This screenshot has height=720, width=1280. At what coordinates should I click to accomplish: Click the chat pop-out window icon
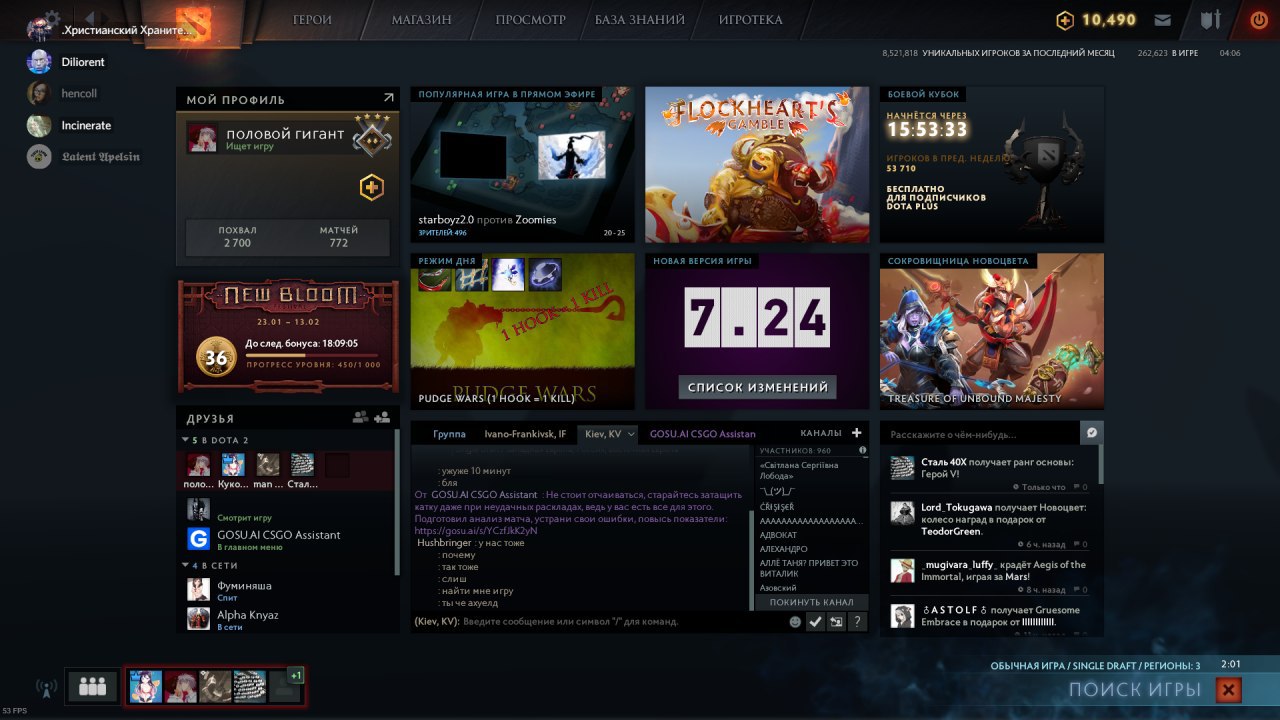[x=836, y=622]
